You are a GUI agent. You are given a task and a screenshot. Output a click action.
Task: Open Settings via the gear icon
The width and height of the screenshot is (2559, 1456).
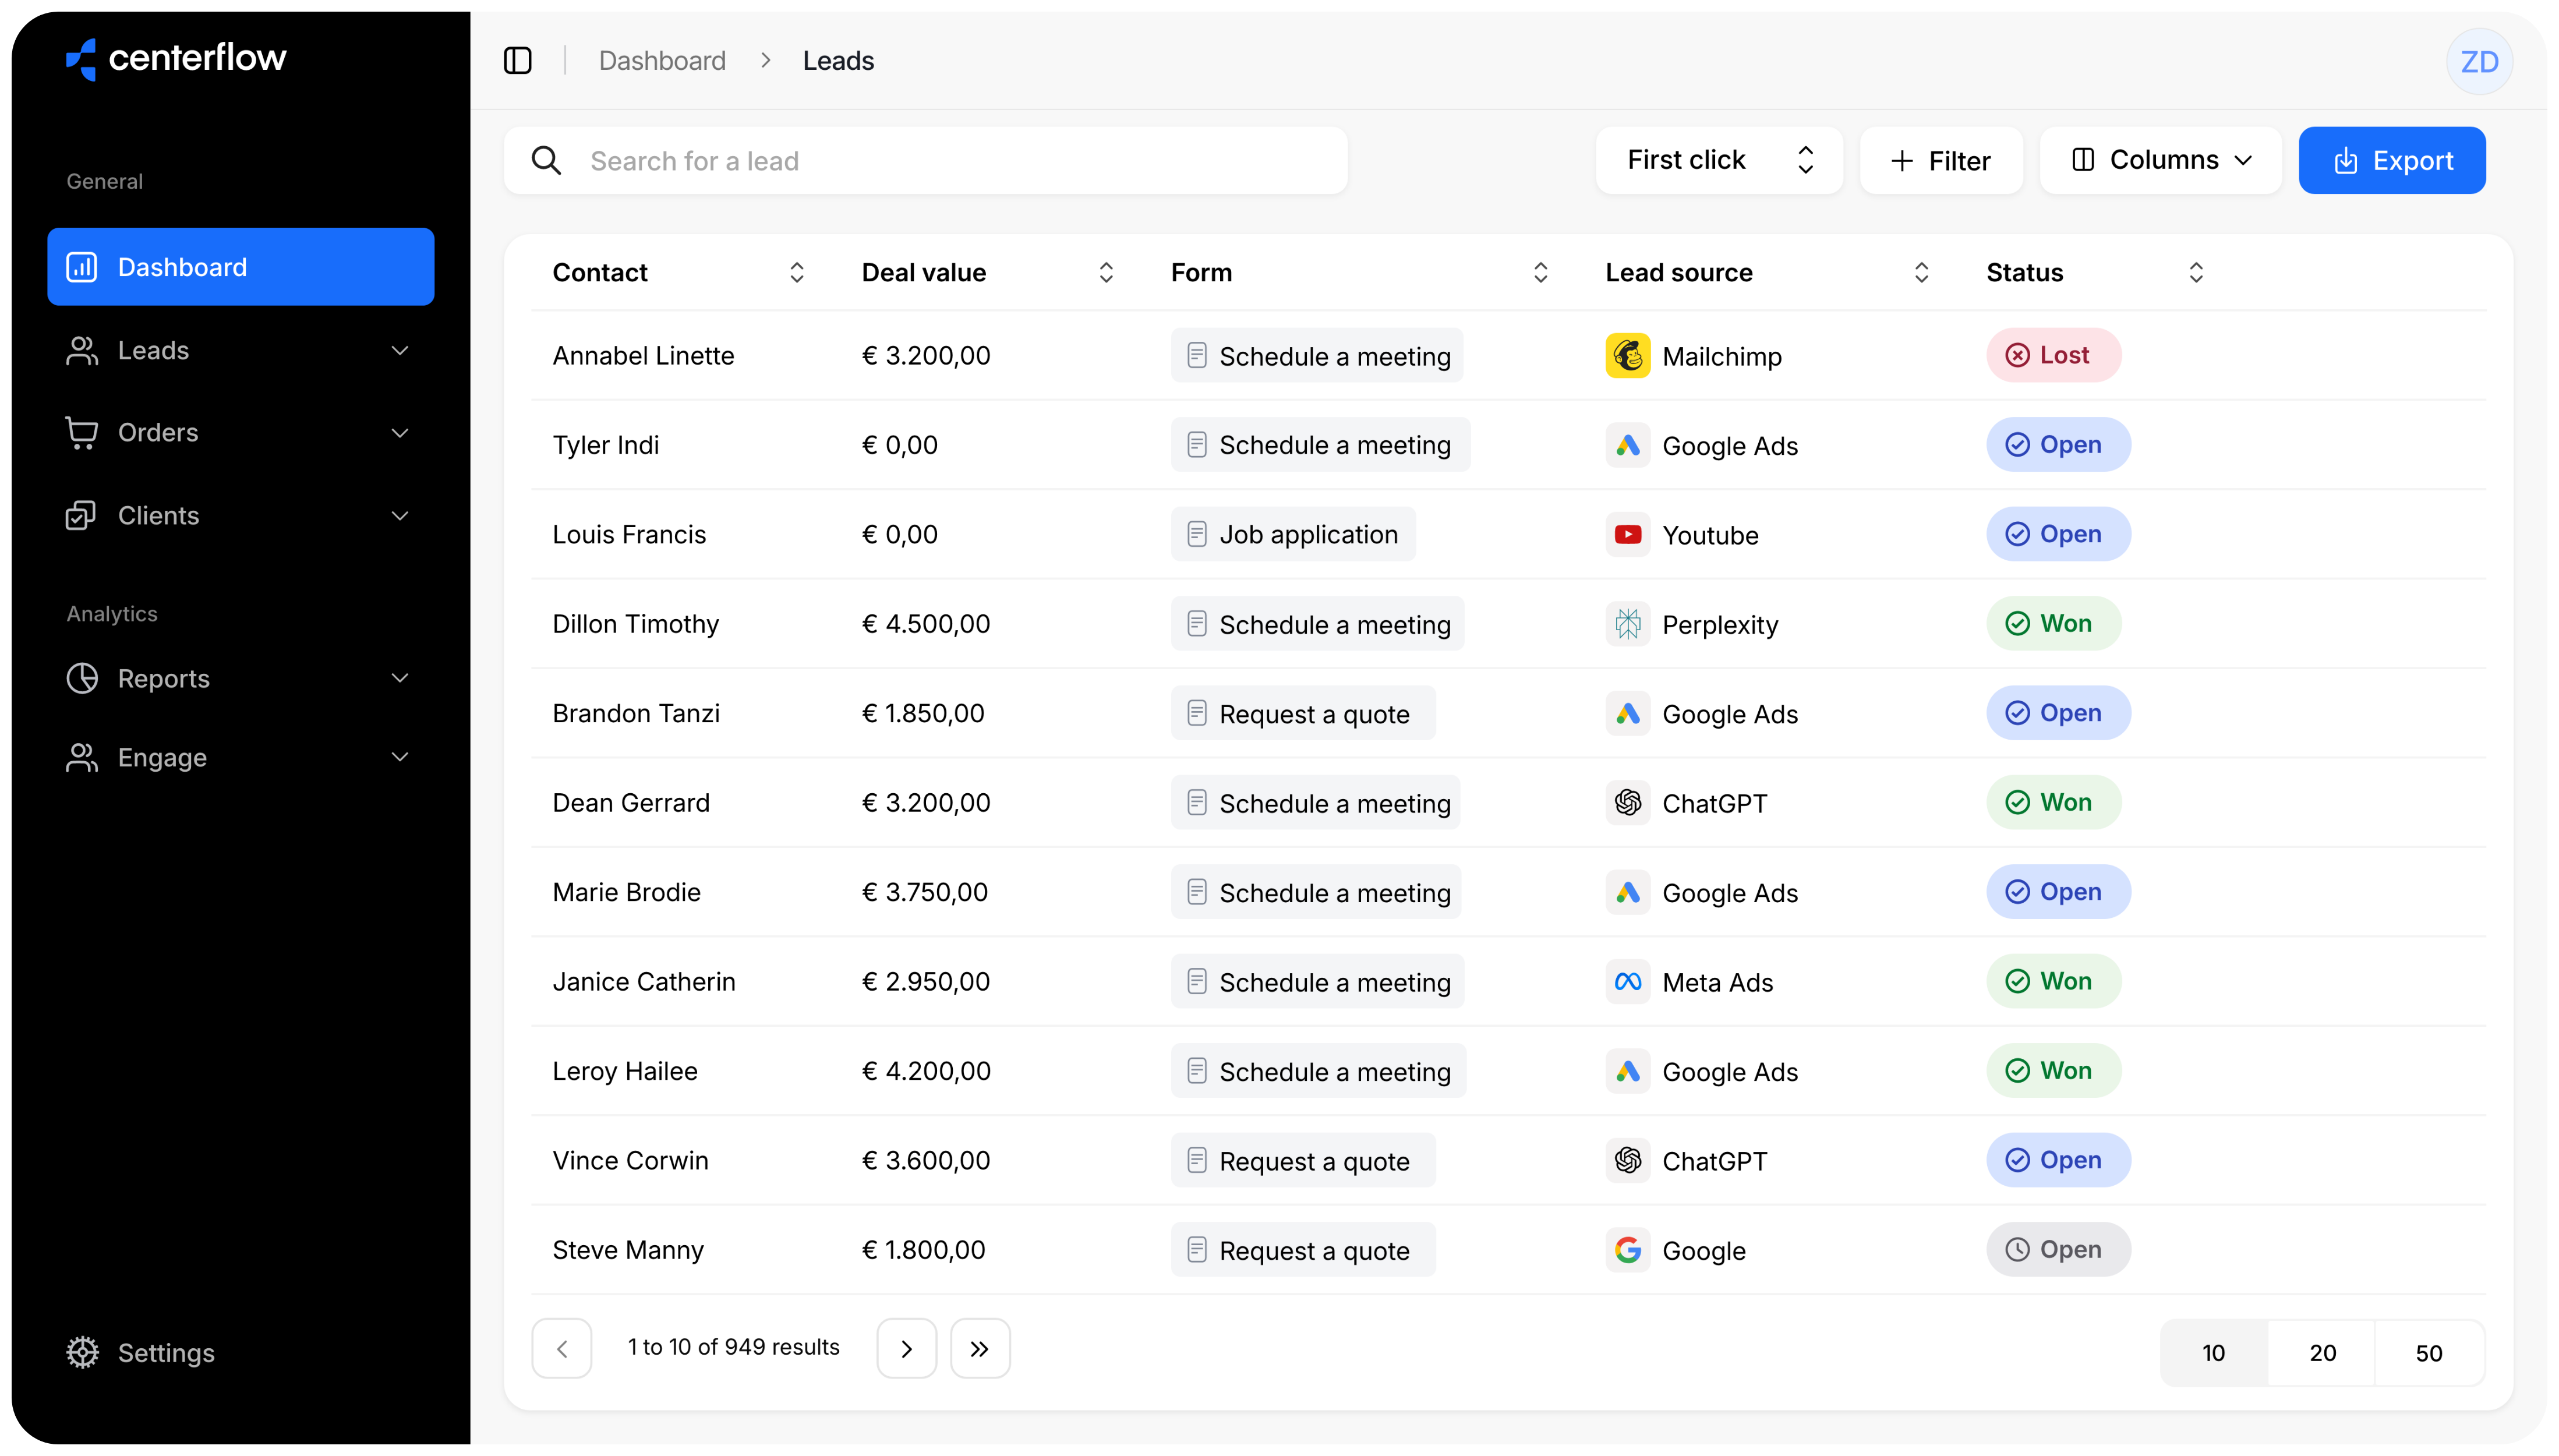[83, 1352]
